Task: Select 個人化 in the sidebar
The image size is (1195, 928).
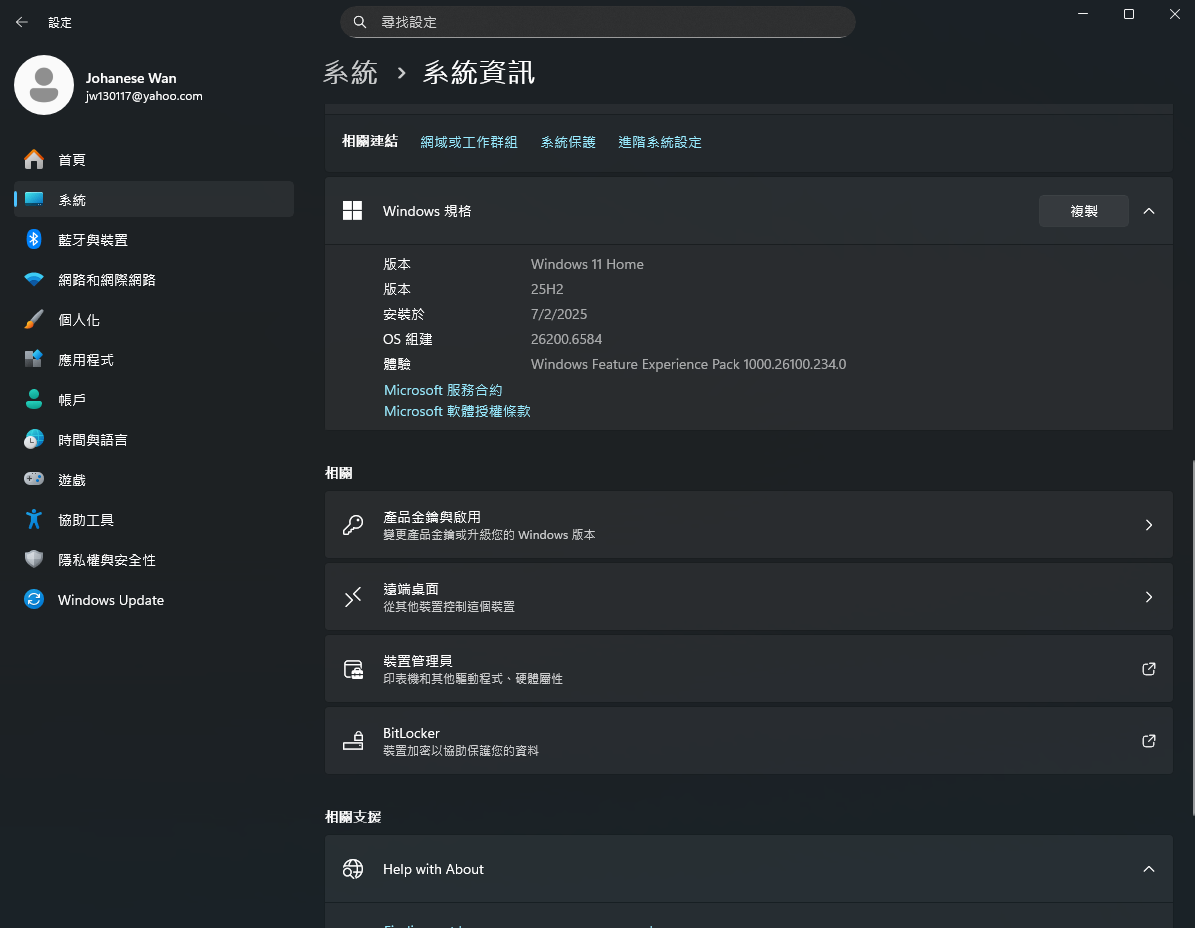Action: click(154, 319)
